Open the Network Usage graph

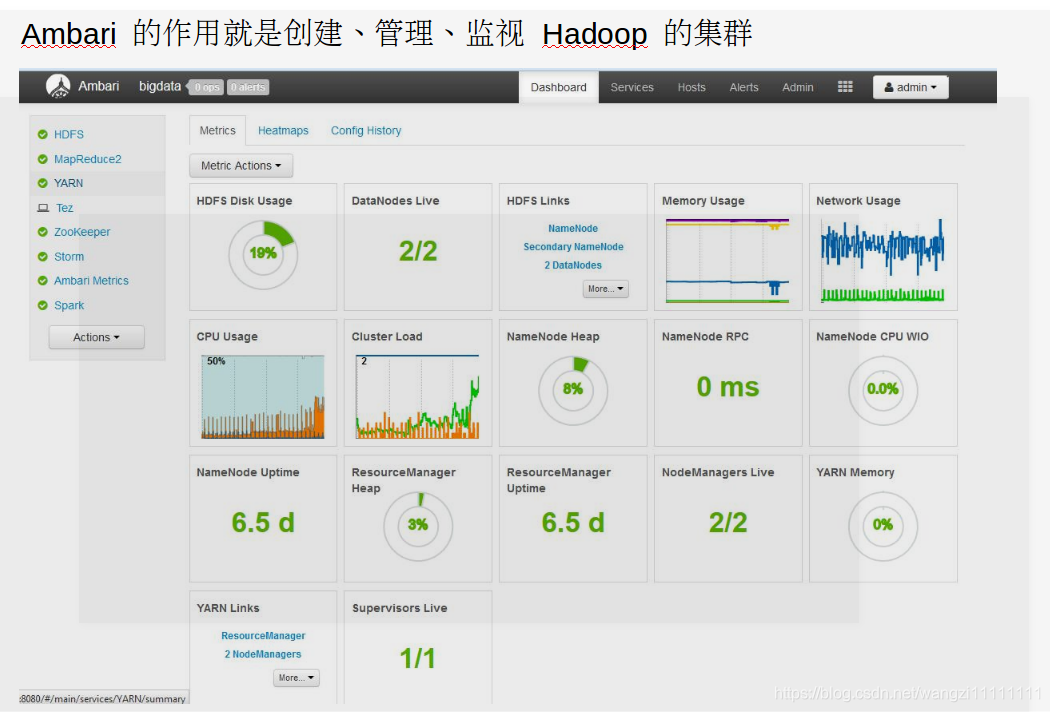(x=883, y=261)
